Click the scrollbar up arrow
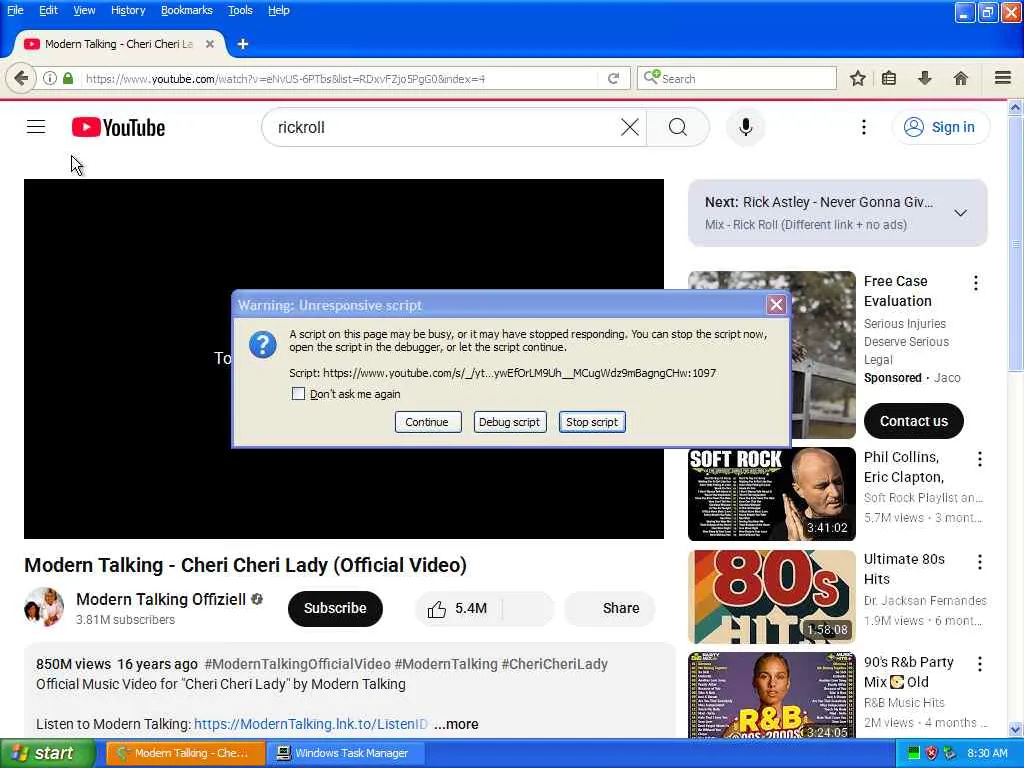Viewport: 1024px width, 768px height. [1015, 108]
